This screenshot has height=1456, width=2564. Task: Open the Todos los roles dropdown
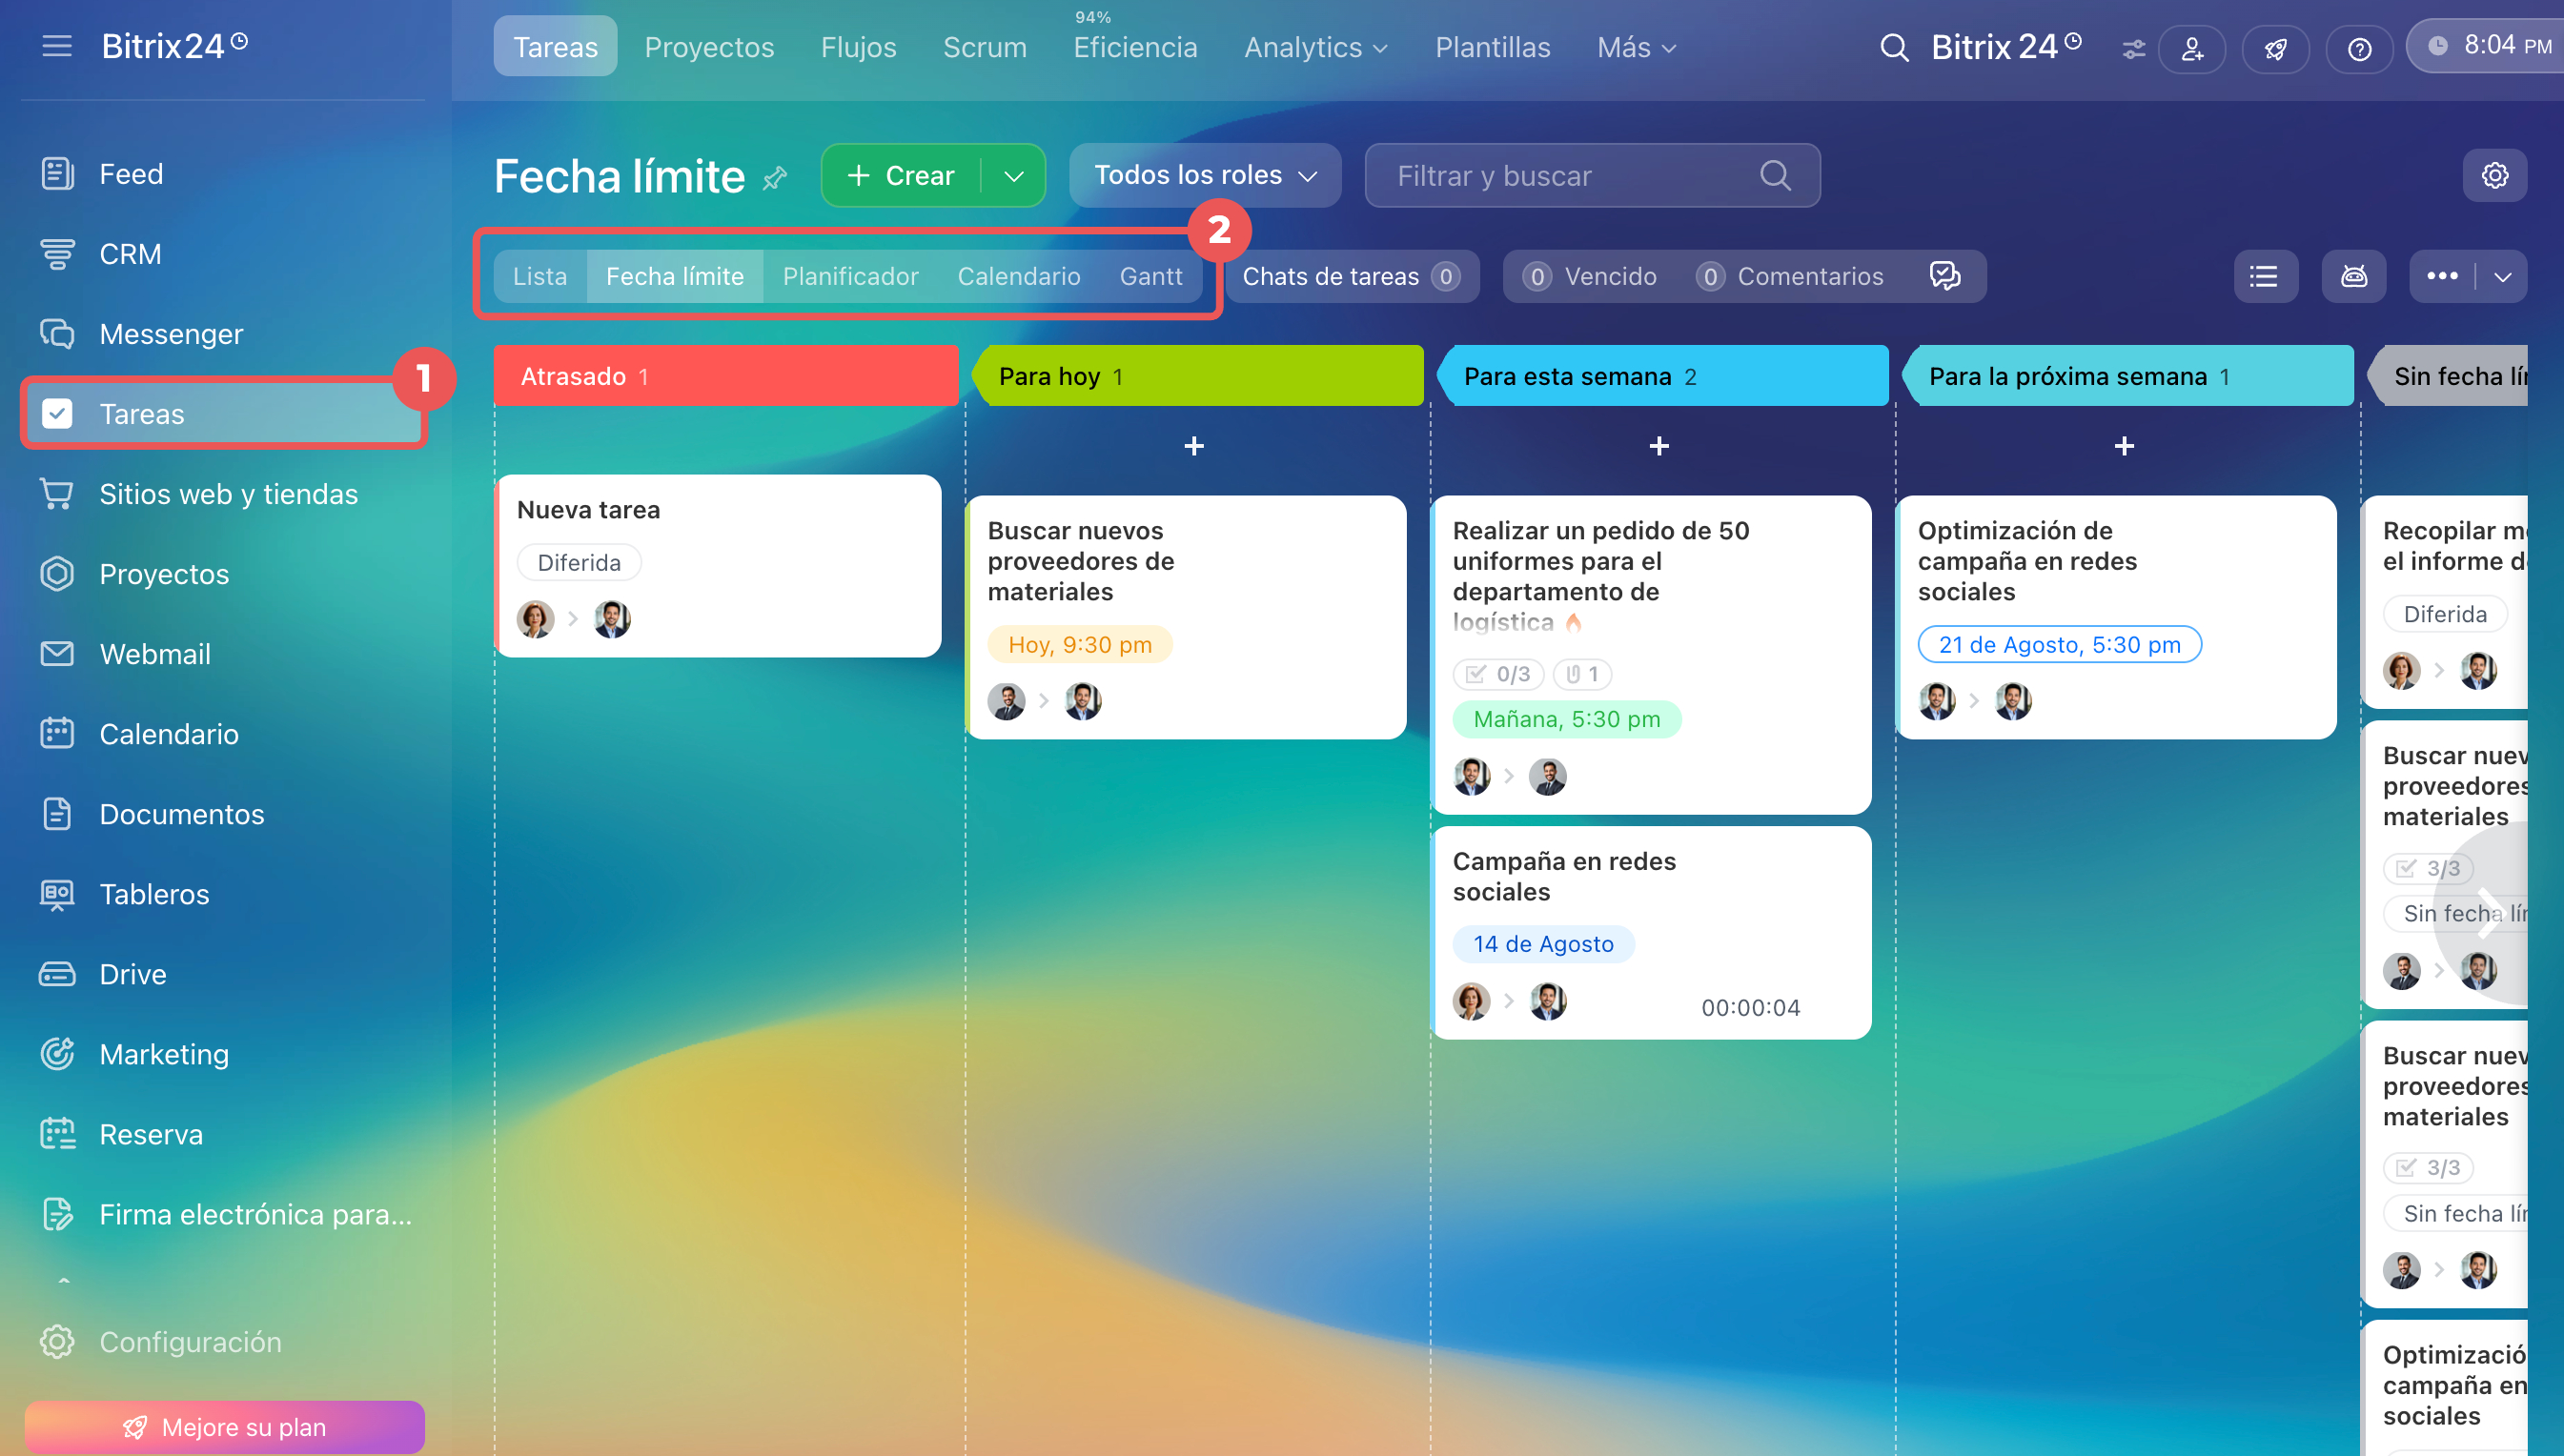(x=1205, y=175)
